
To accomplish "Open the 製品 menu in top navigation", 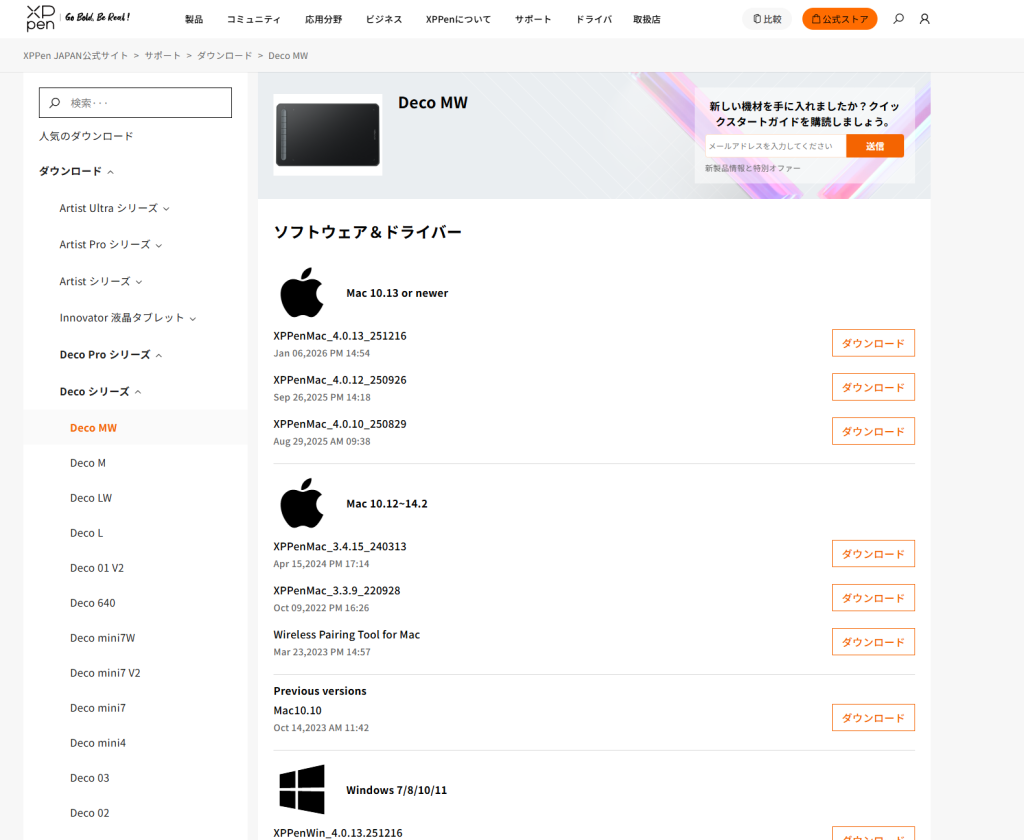I will [x=194, y=19].
